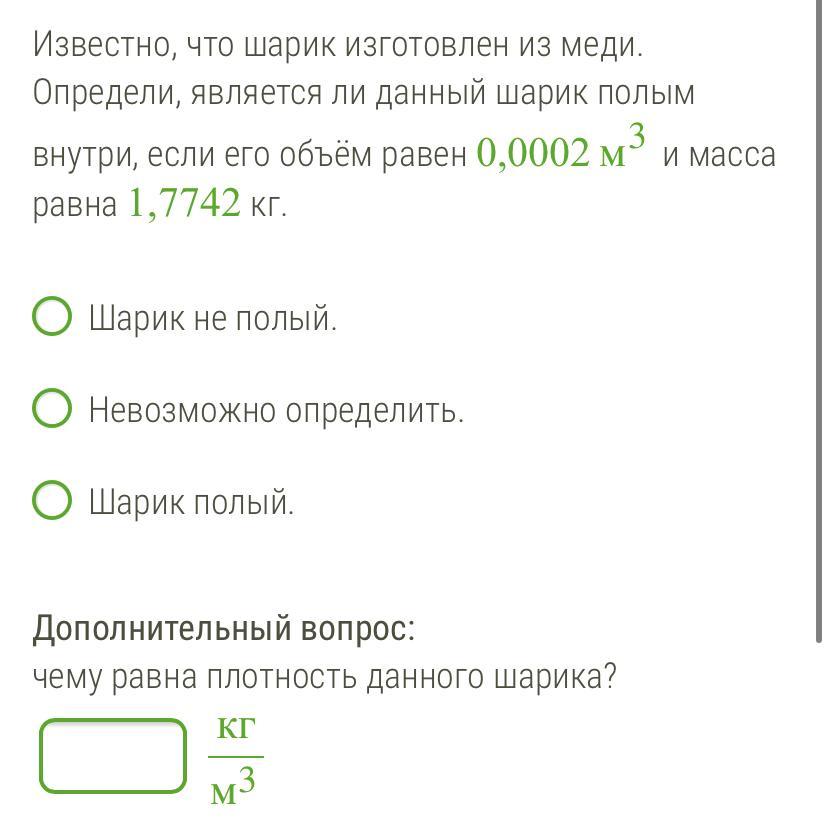Click the "Шарик не полый." answer label text

213,319
